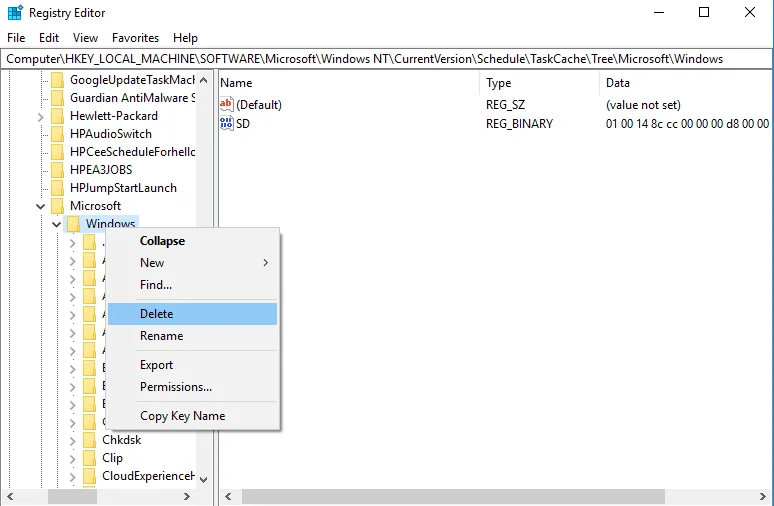Choose Find... in context menu

(x=193, y=285)
